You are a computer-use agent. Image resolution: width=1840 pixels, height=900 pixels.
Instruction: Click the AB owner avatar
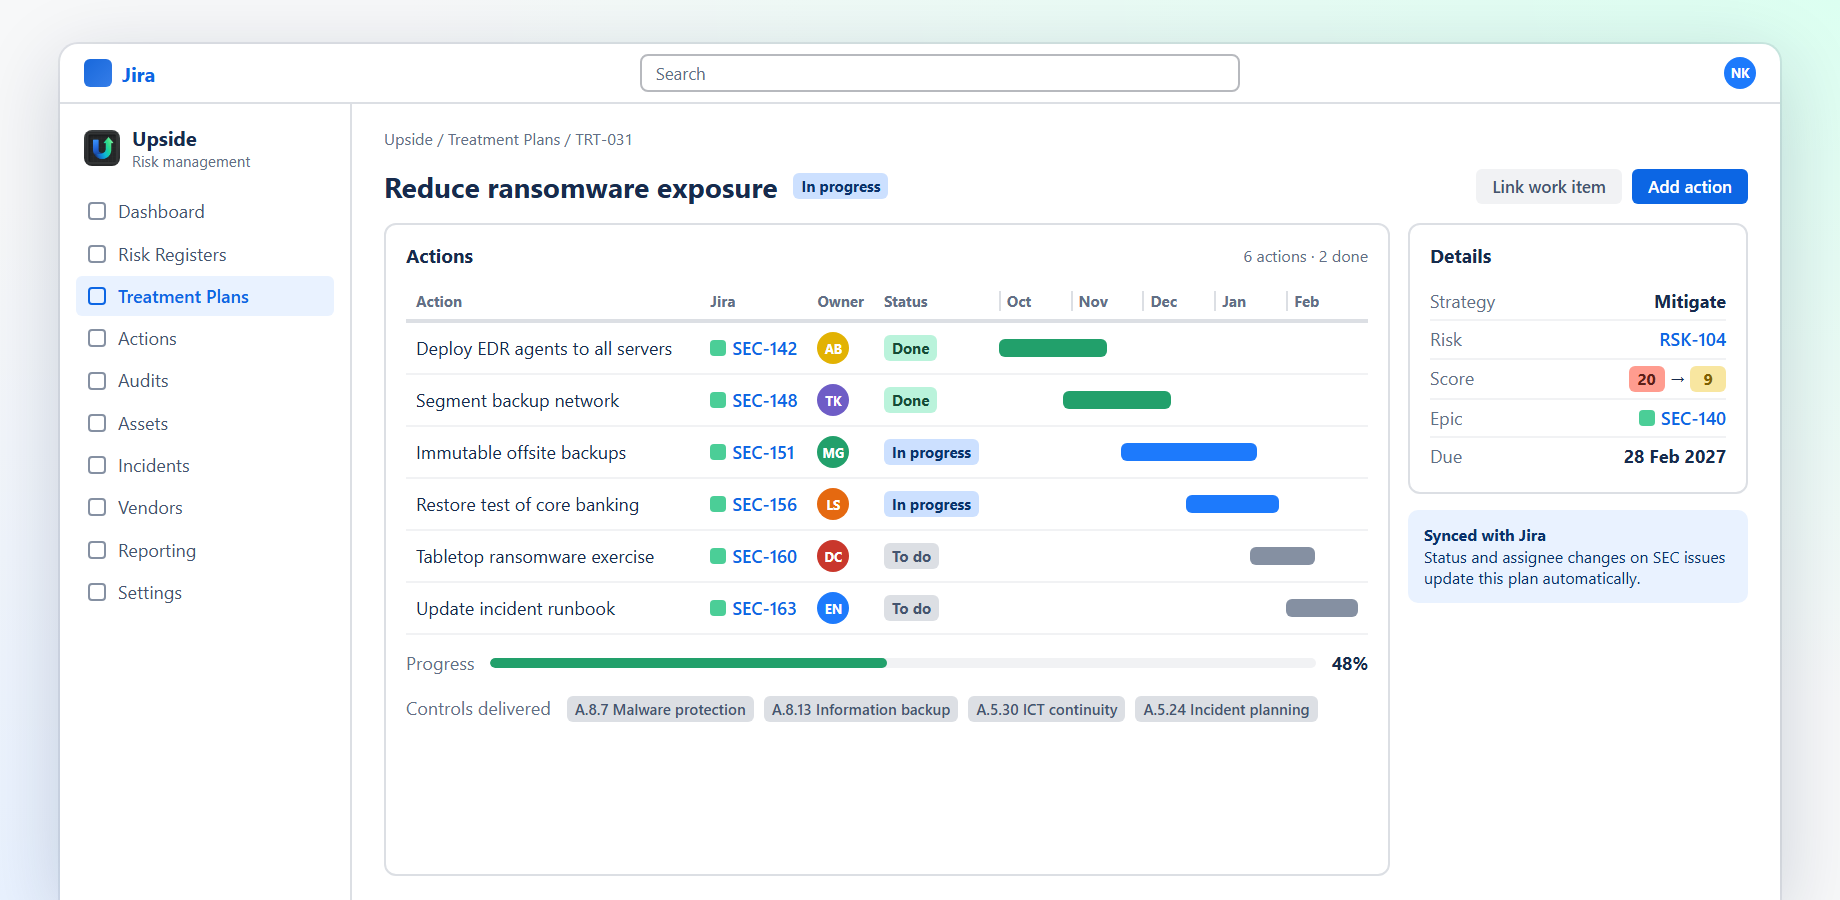coord(833,348)
